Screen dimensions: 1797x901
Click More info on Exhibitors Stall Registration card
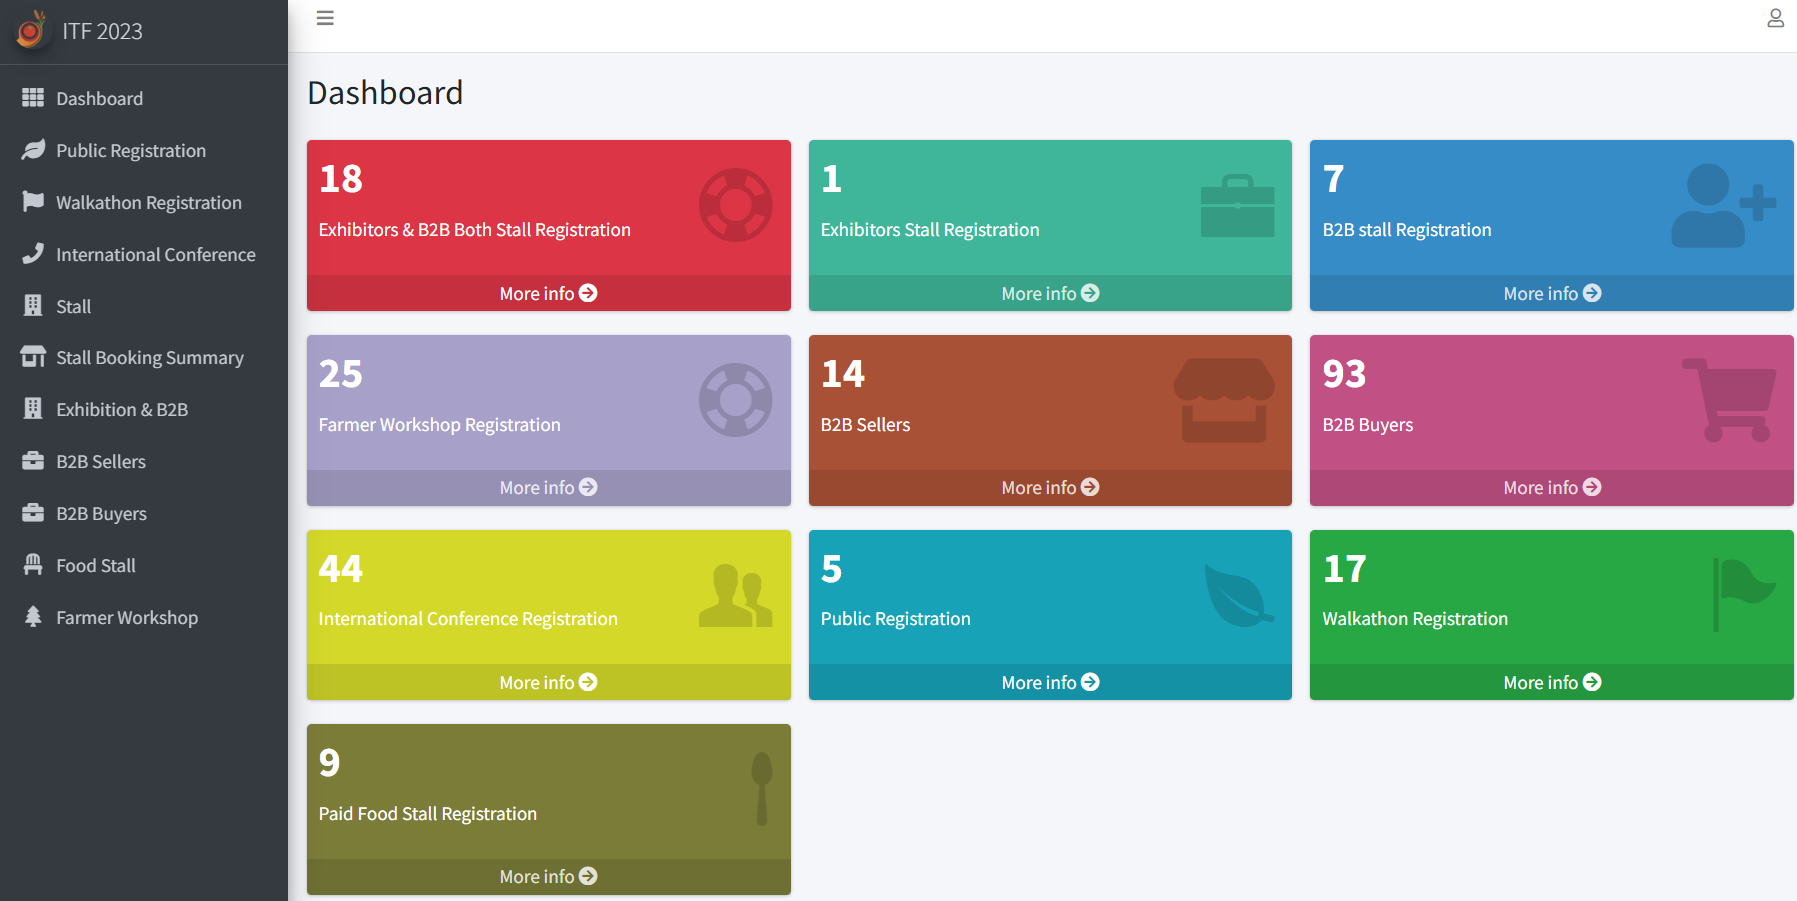tap(1050, 293)
